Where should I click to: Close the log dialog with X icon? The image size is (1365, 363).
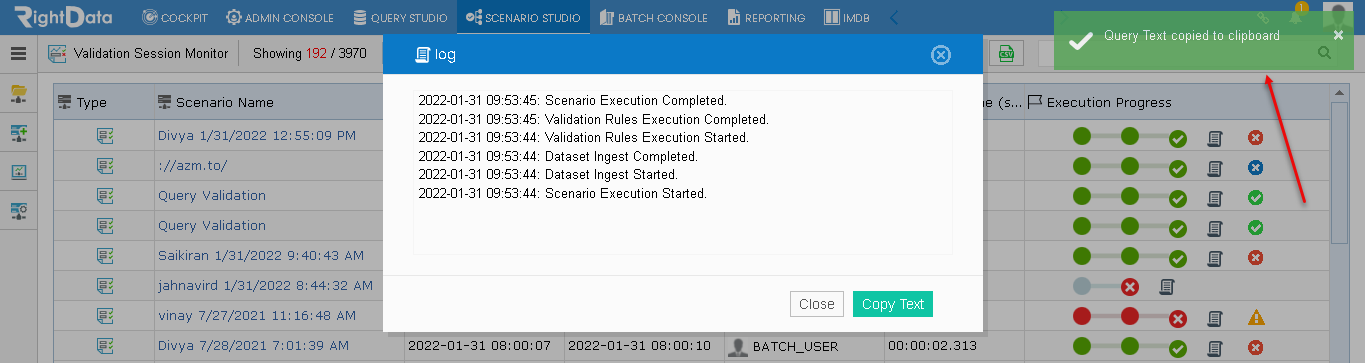(940, 55)
